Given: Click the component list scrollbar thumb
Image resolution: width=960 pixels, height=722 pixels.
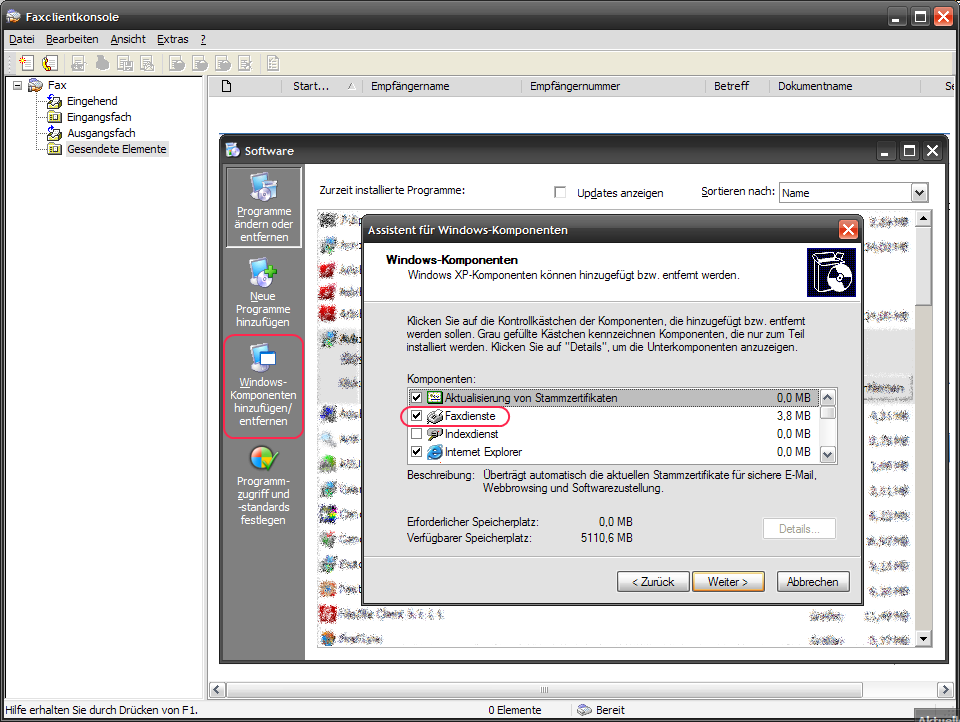Looking at the screenshot, I should click(x=828, y=413).
